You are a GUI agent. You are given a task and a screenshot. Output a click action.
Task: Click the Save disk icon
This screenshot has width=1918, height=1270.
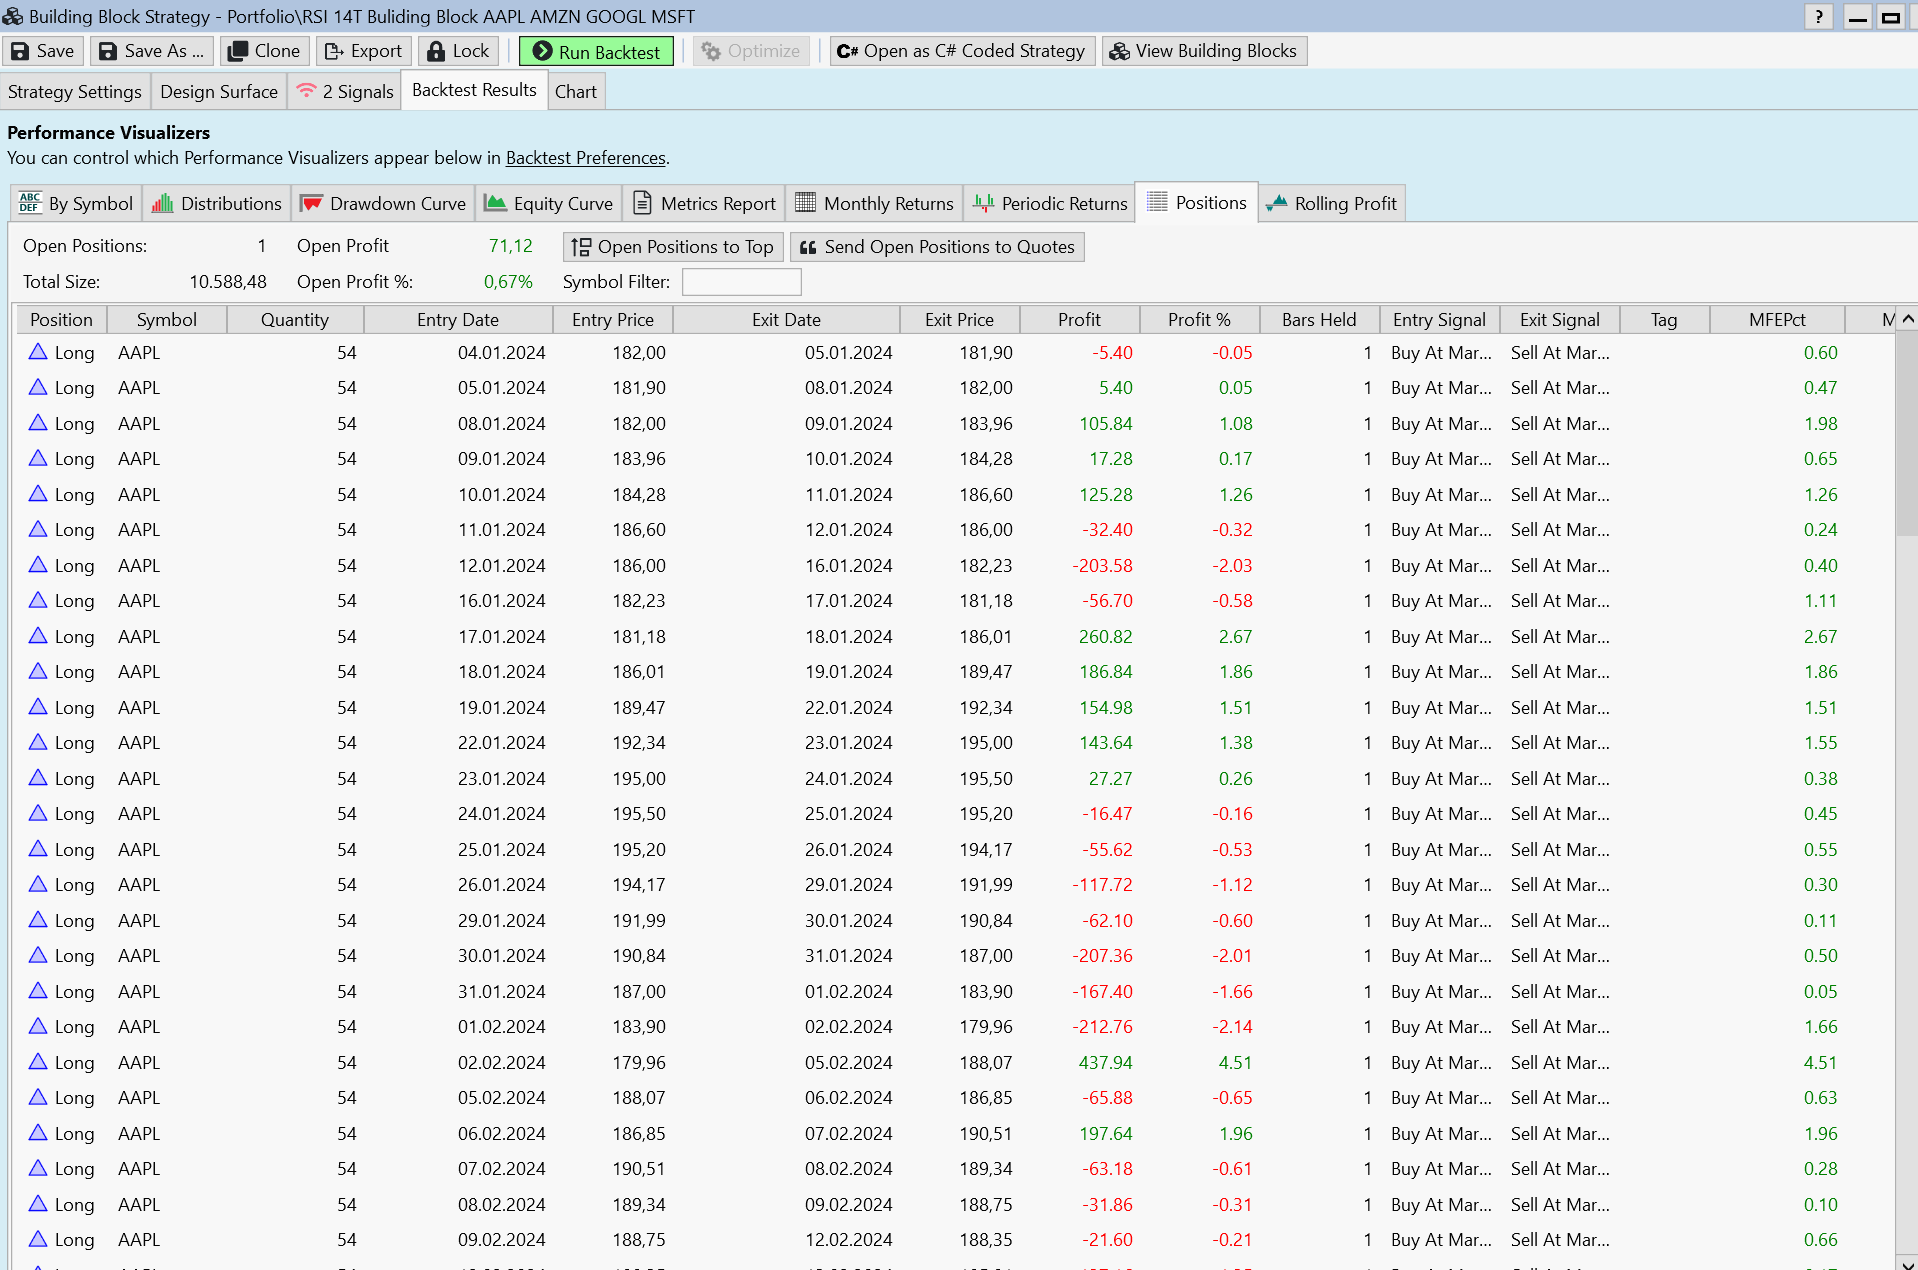coord(20,51)
